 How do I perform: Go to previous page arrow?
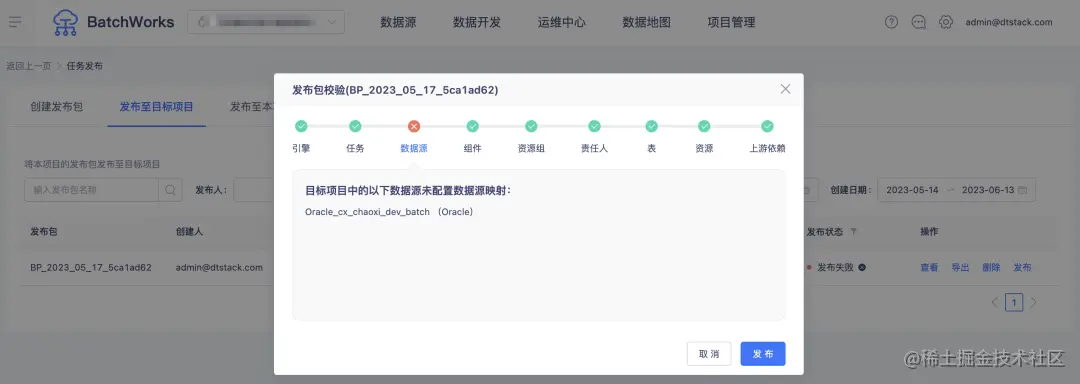995,302
